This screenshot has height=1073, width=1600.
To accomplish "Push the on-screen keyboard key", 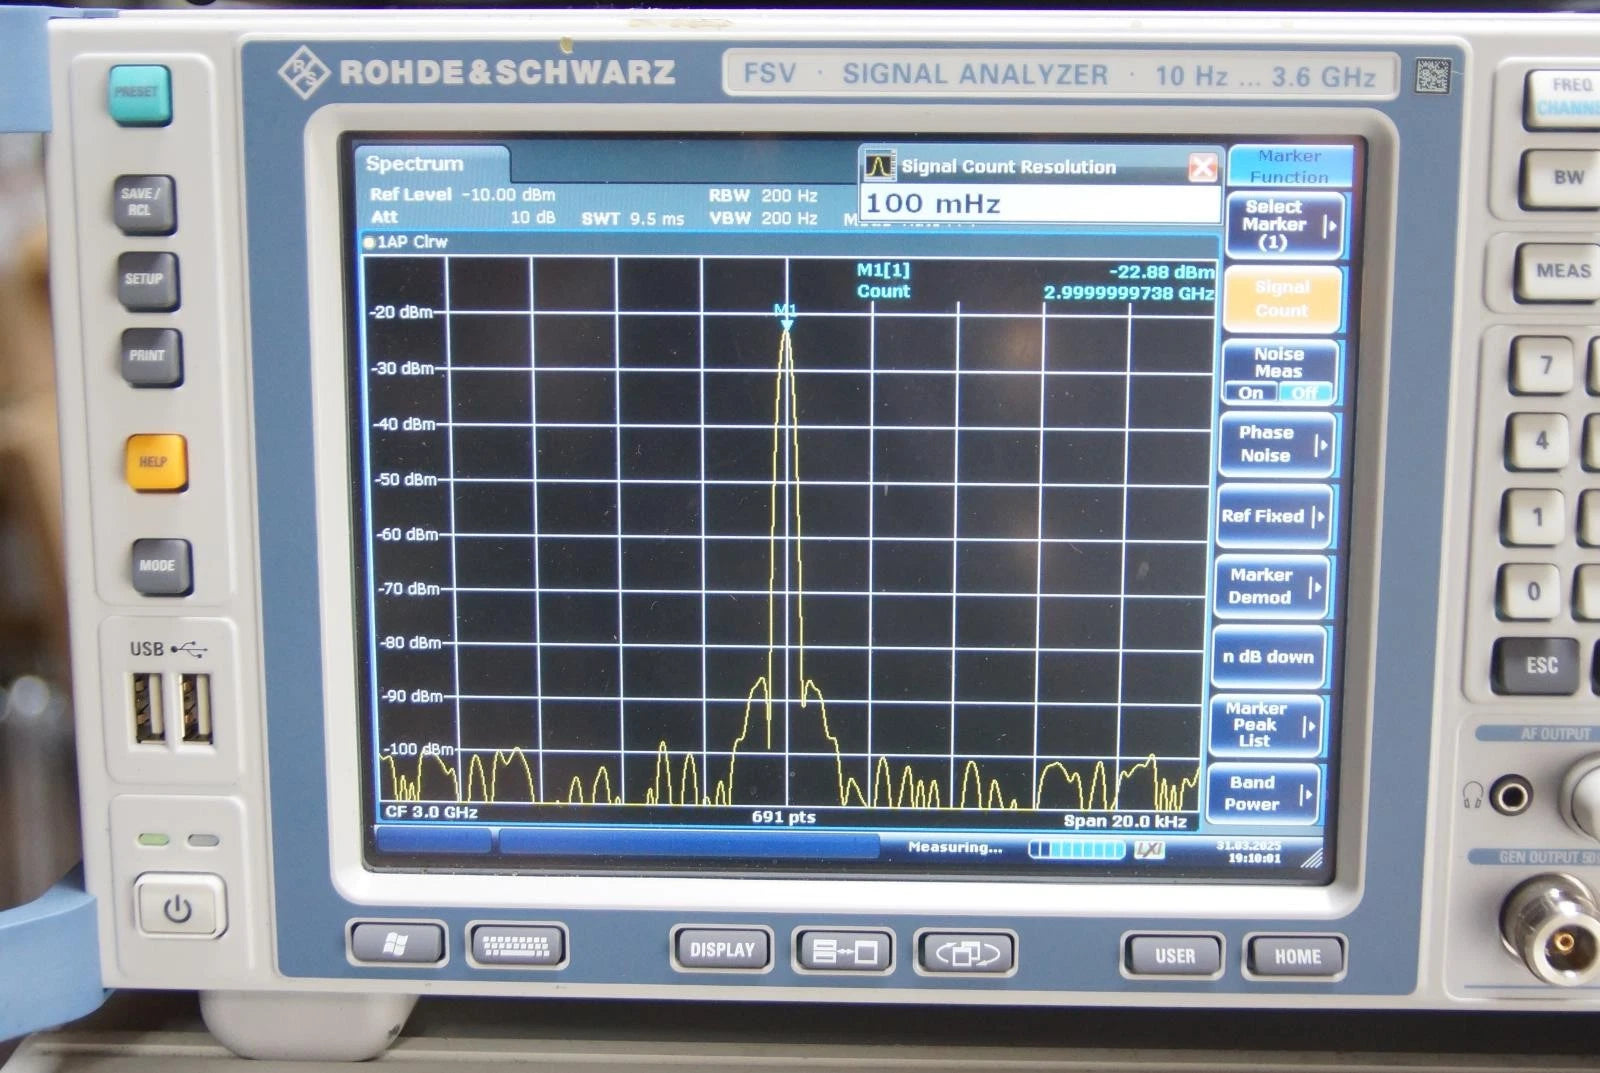I will (517, 945).
